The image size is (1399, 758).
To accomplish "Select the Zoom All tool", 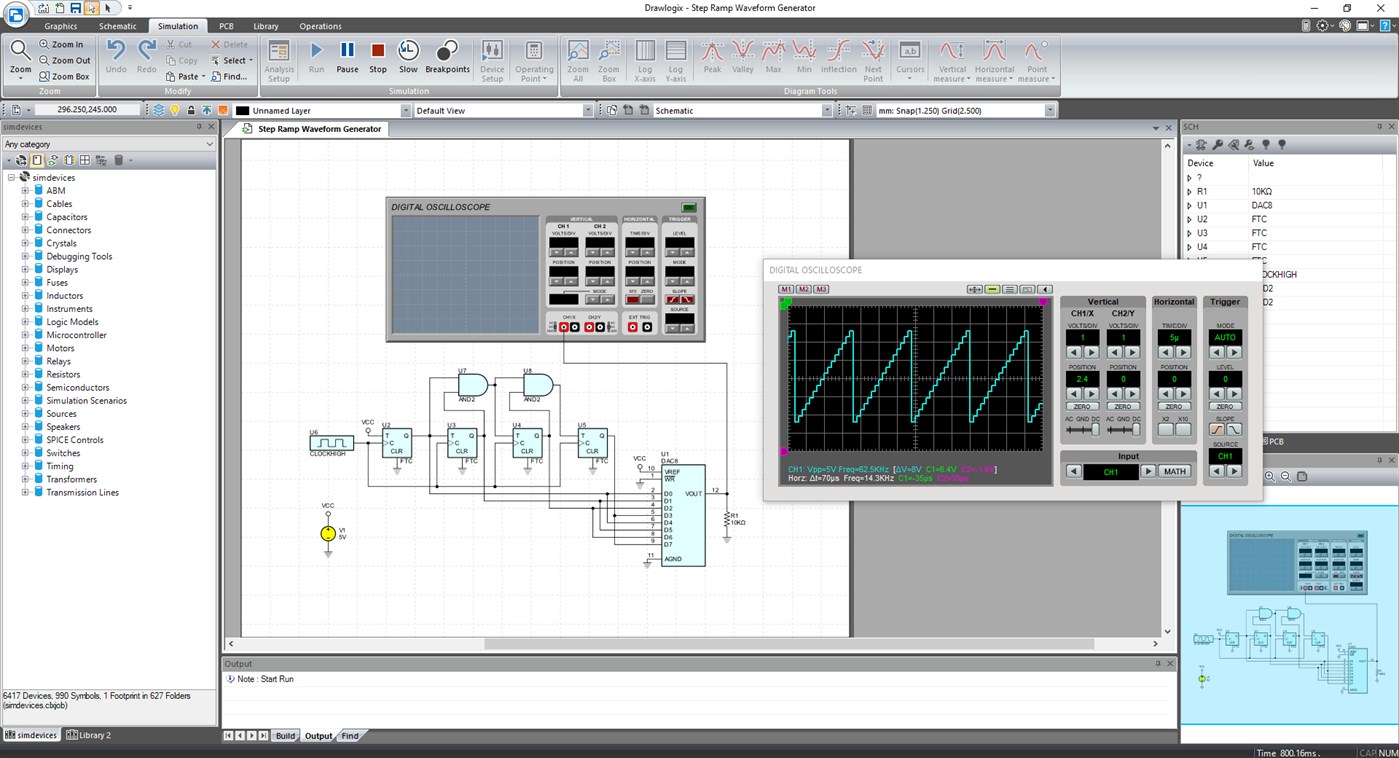I will point(577,58).
